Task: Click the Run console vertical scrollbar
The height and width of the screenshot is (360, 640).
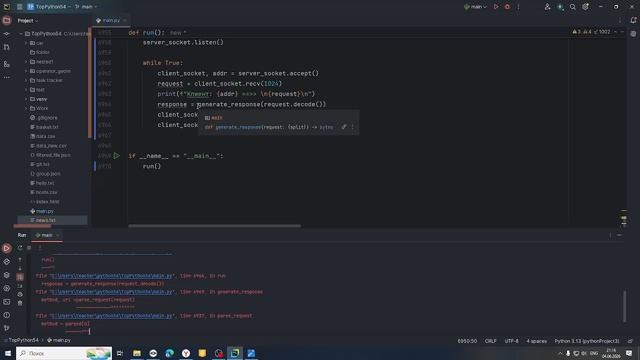Action: point(624,306)
